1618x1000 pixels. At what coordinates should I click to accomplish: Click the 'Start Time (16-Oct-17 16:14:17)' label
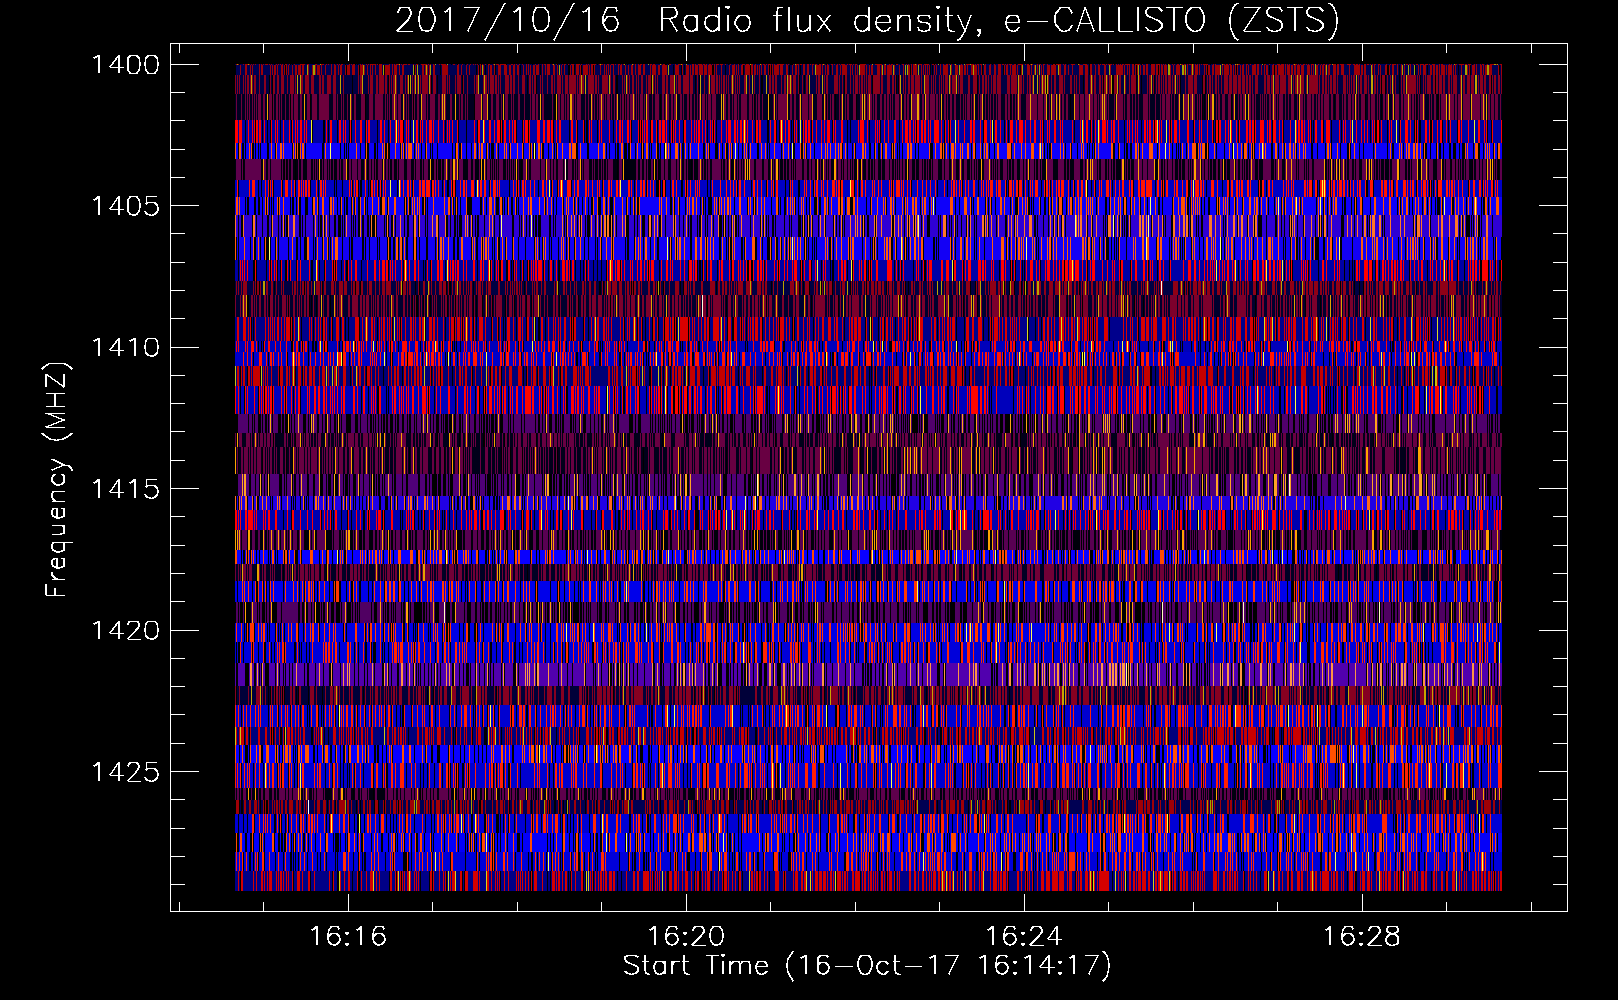[x=867, y=966]
